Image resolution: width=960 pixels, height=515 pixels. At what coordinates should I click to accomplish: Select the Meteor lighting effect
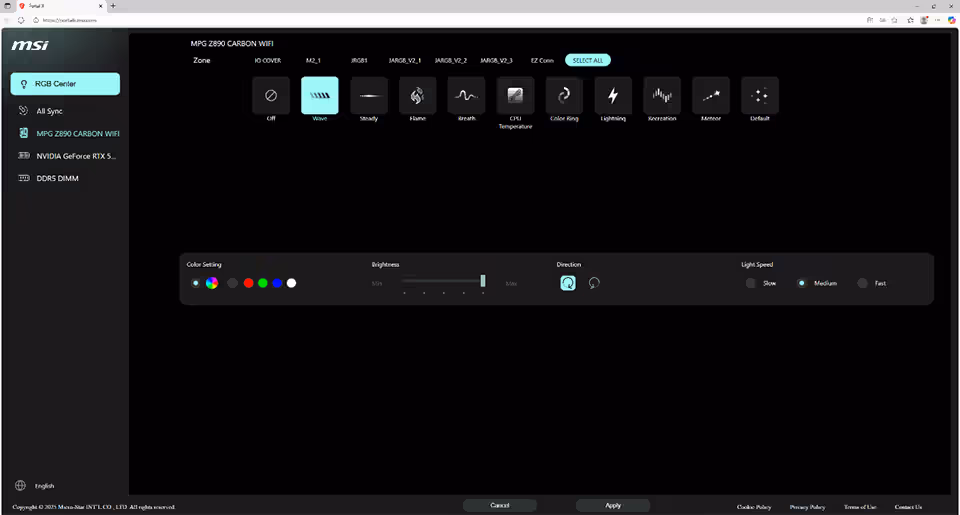pyautogui.click(x=711, y=96)
